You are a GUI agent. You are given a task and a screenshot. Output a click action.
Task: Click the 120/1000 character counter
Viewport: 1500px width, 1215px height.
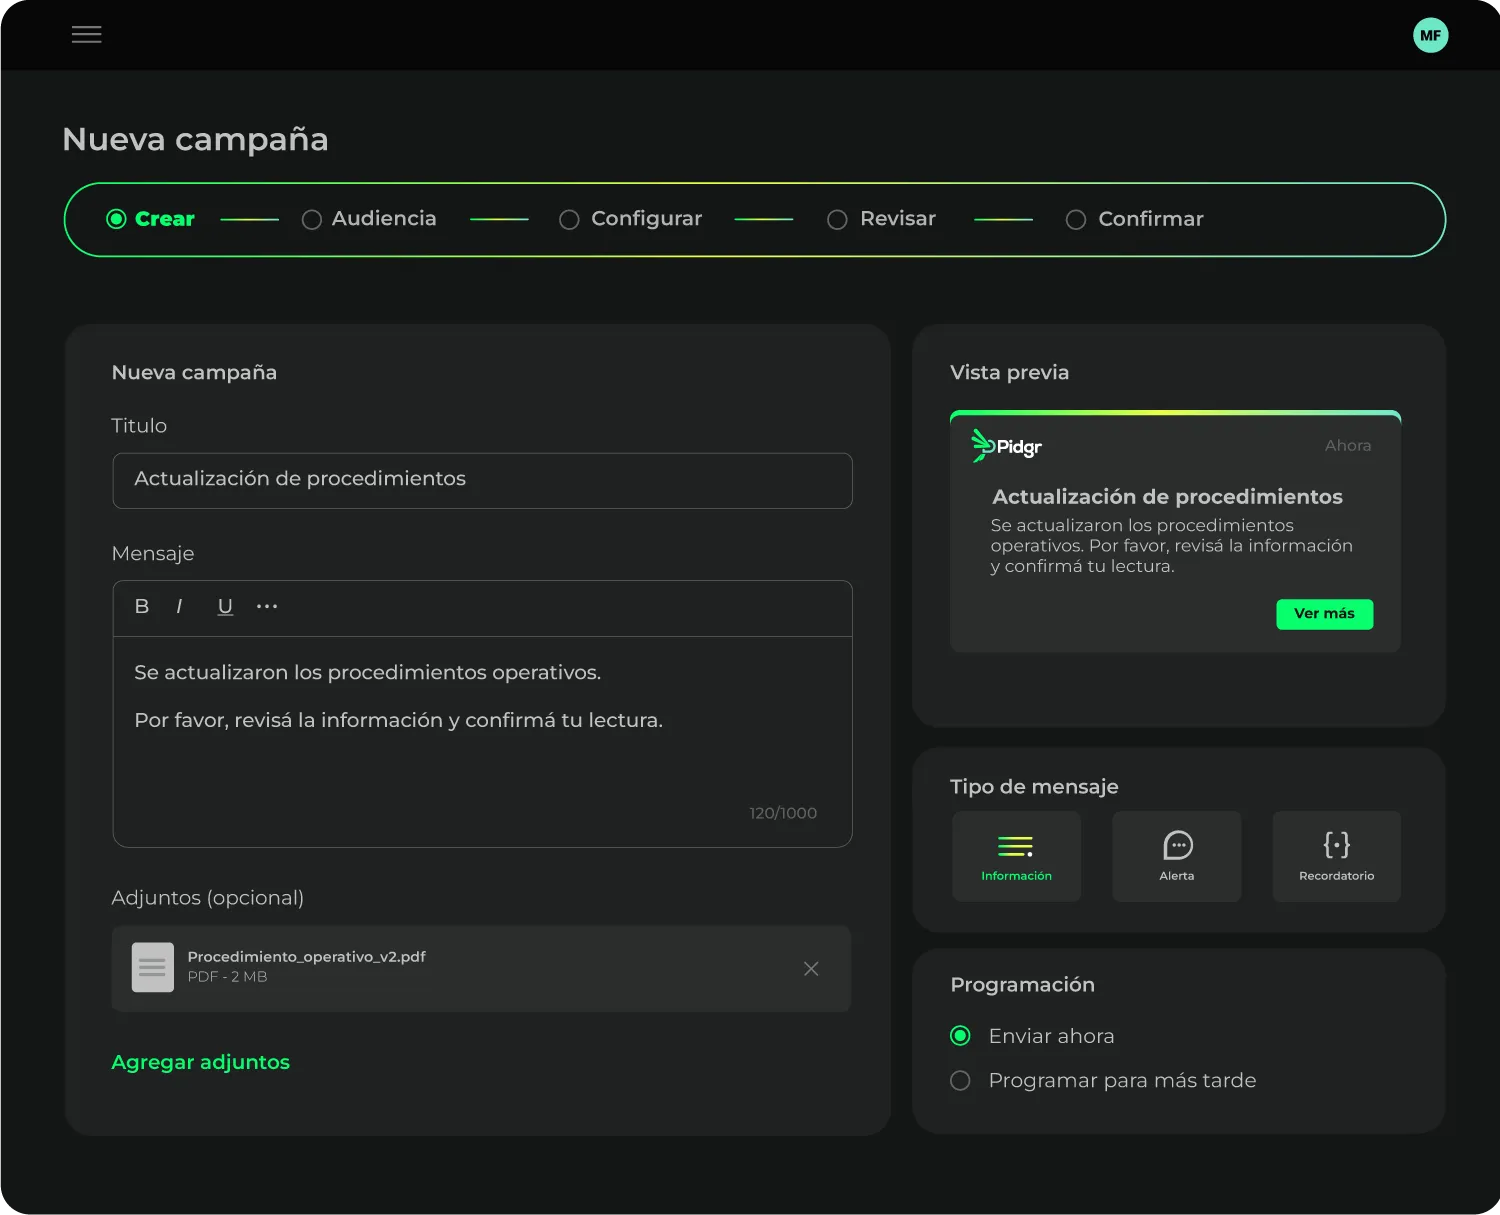783,813
